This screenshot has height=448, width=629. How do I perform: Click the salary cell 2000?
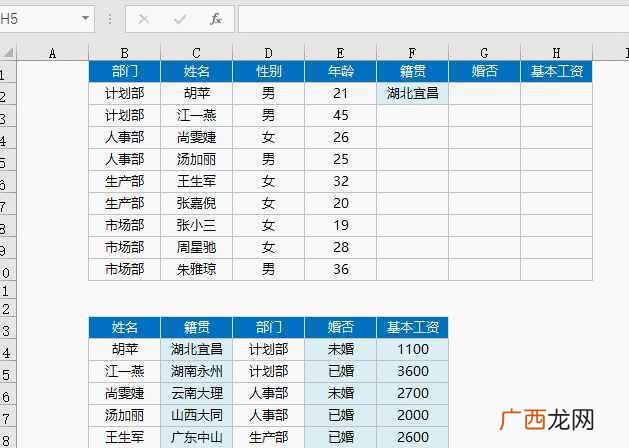click(x=412, y=416)
